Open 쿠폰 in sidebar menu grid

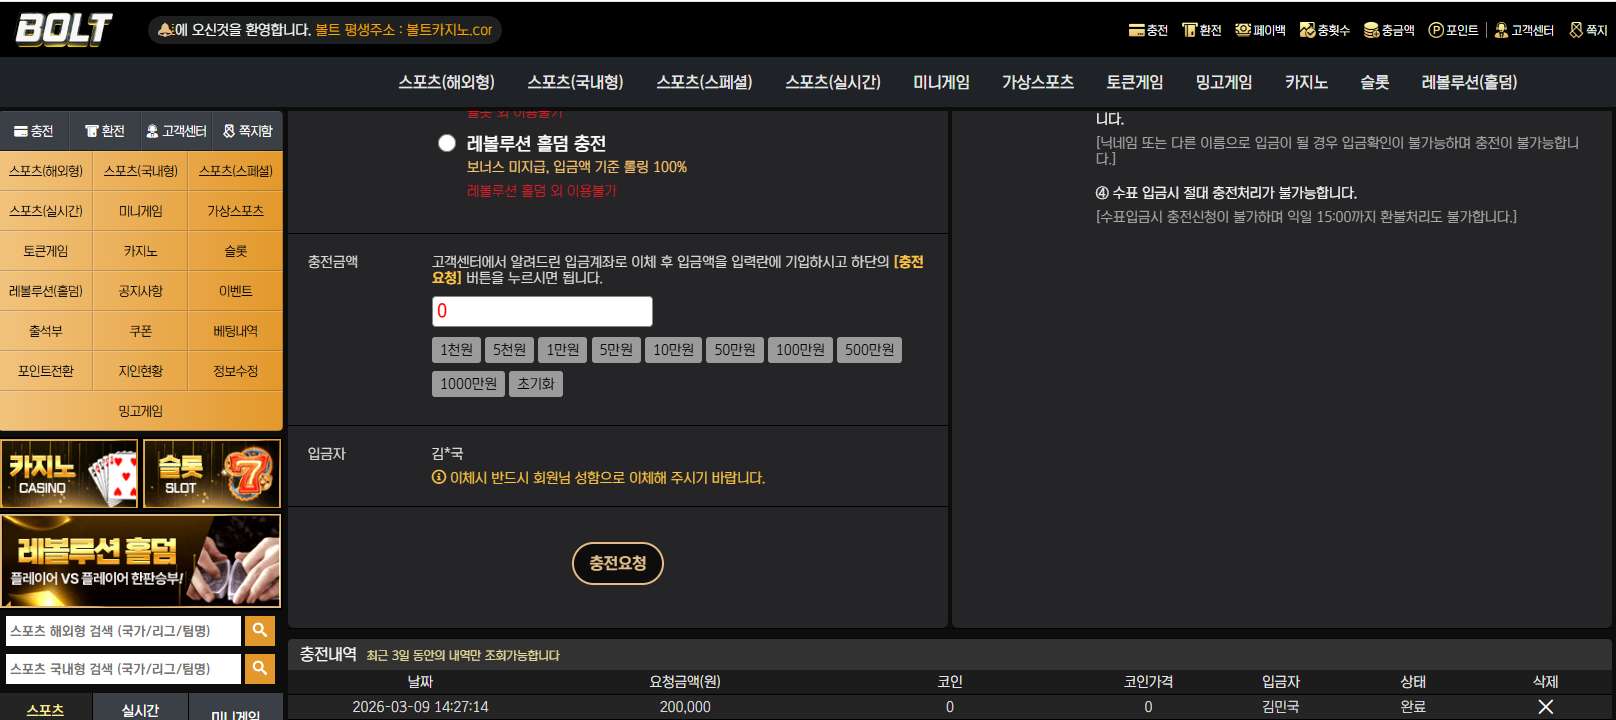point(140,331)
